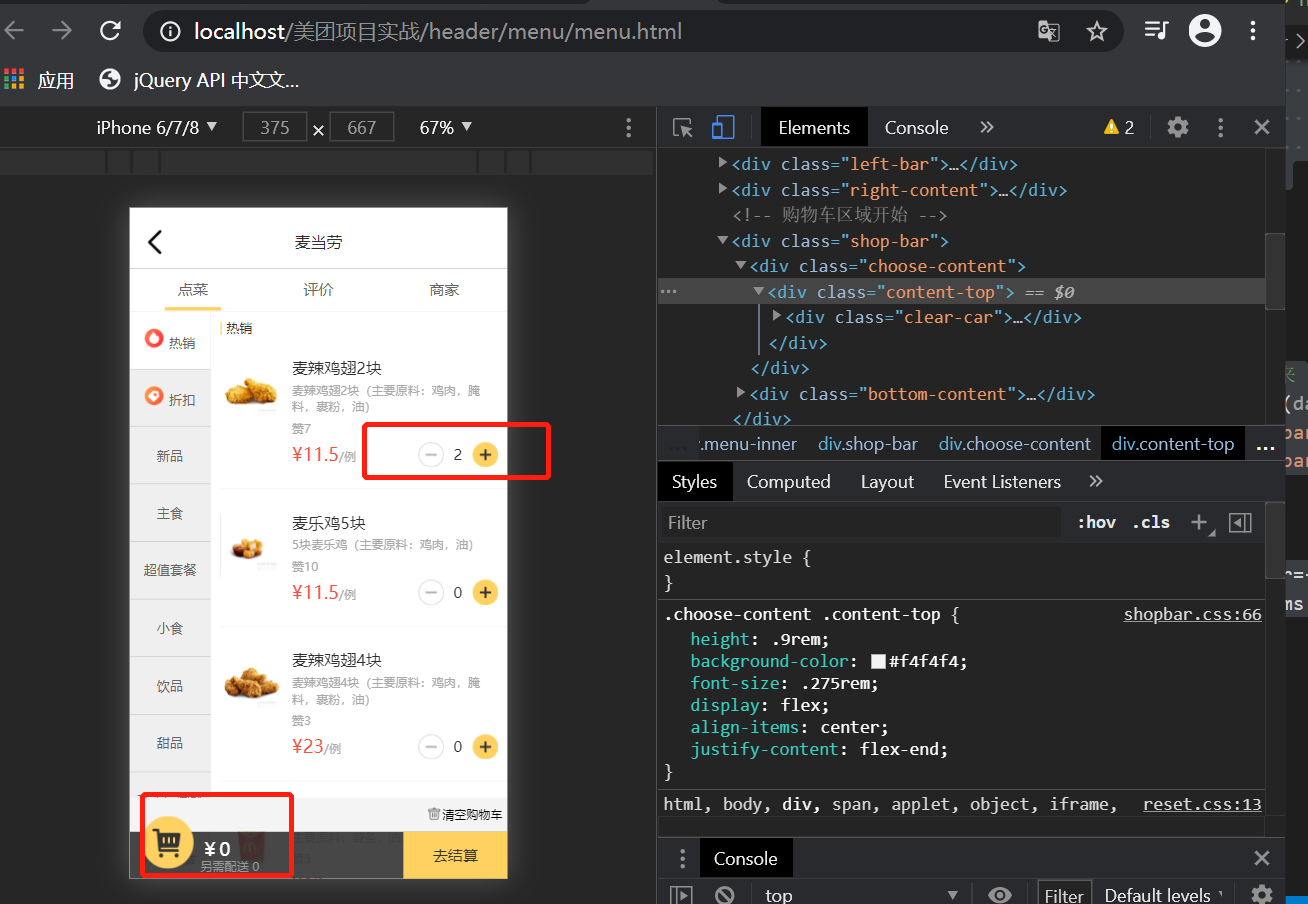This screenshot has height=904, width=1308.
Task: Select the 评价 tab in the app
Action: pos(318,290)
